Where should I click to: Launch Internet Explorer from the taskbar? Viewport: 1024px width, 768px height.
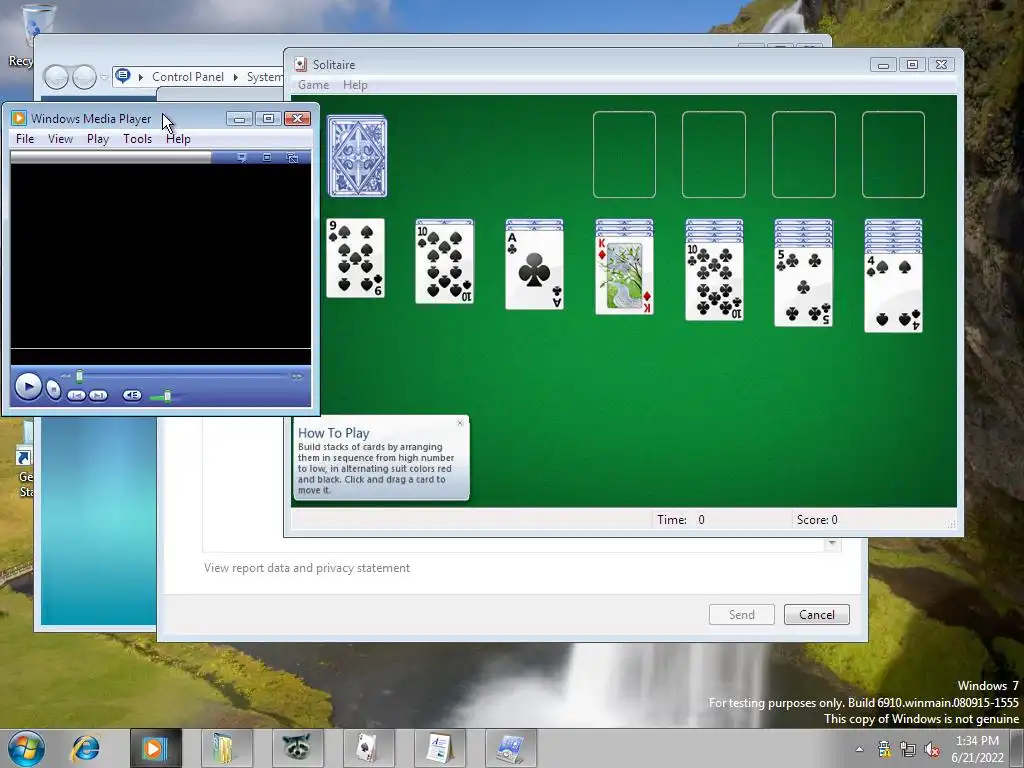click(x=86, y=748)
